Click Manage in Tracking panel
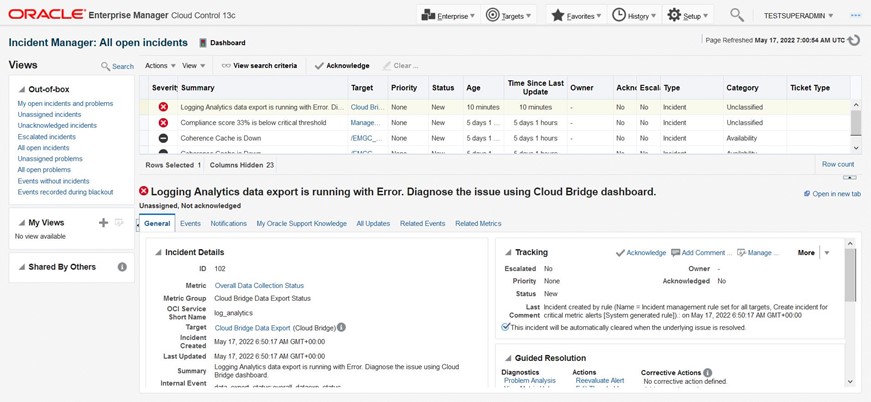 [x=758, y=253]
